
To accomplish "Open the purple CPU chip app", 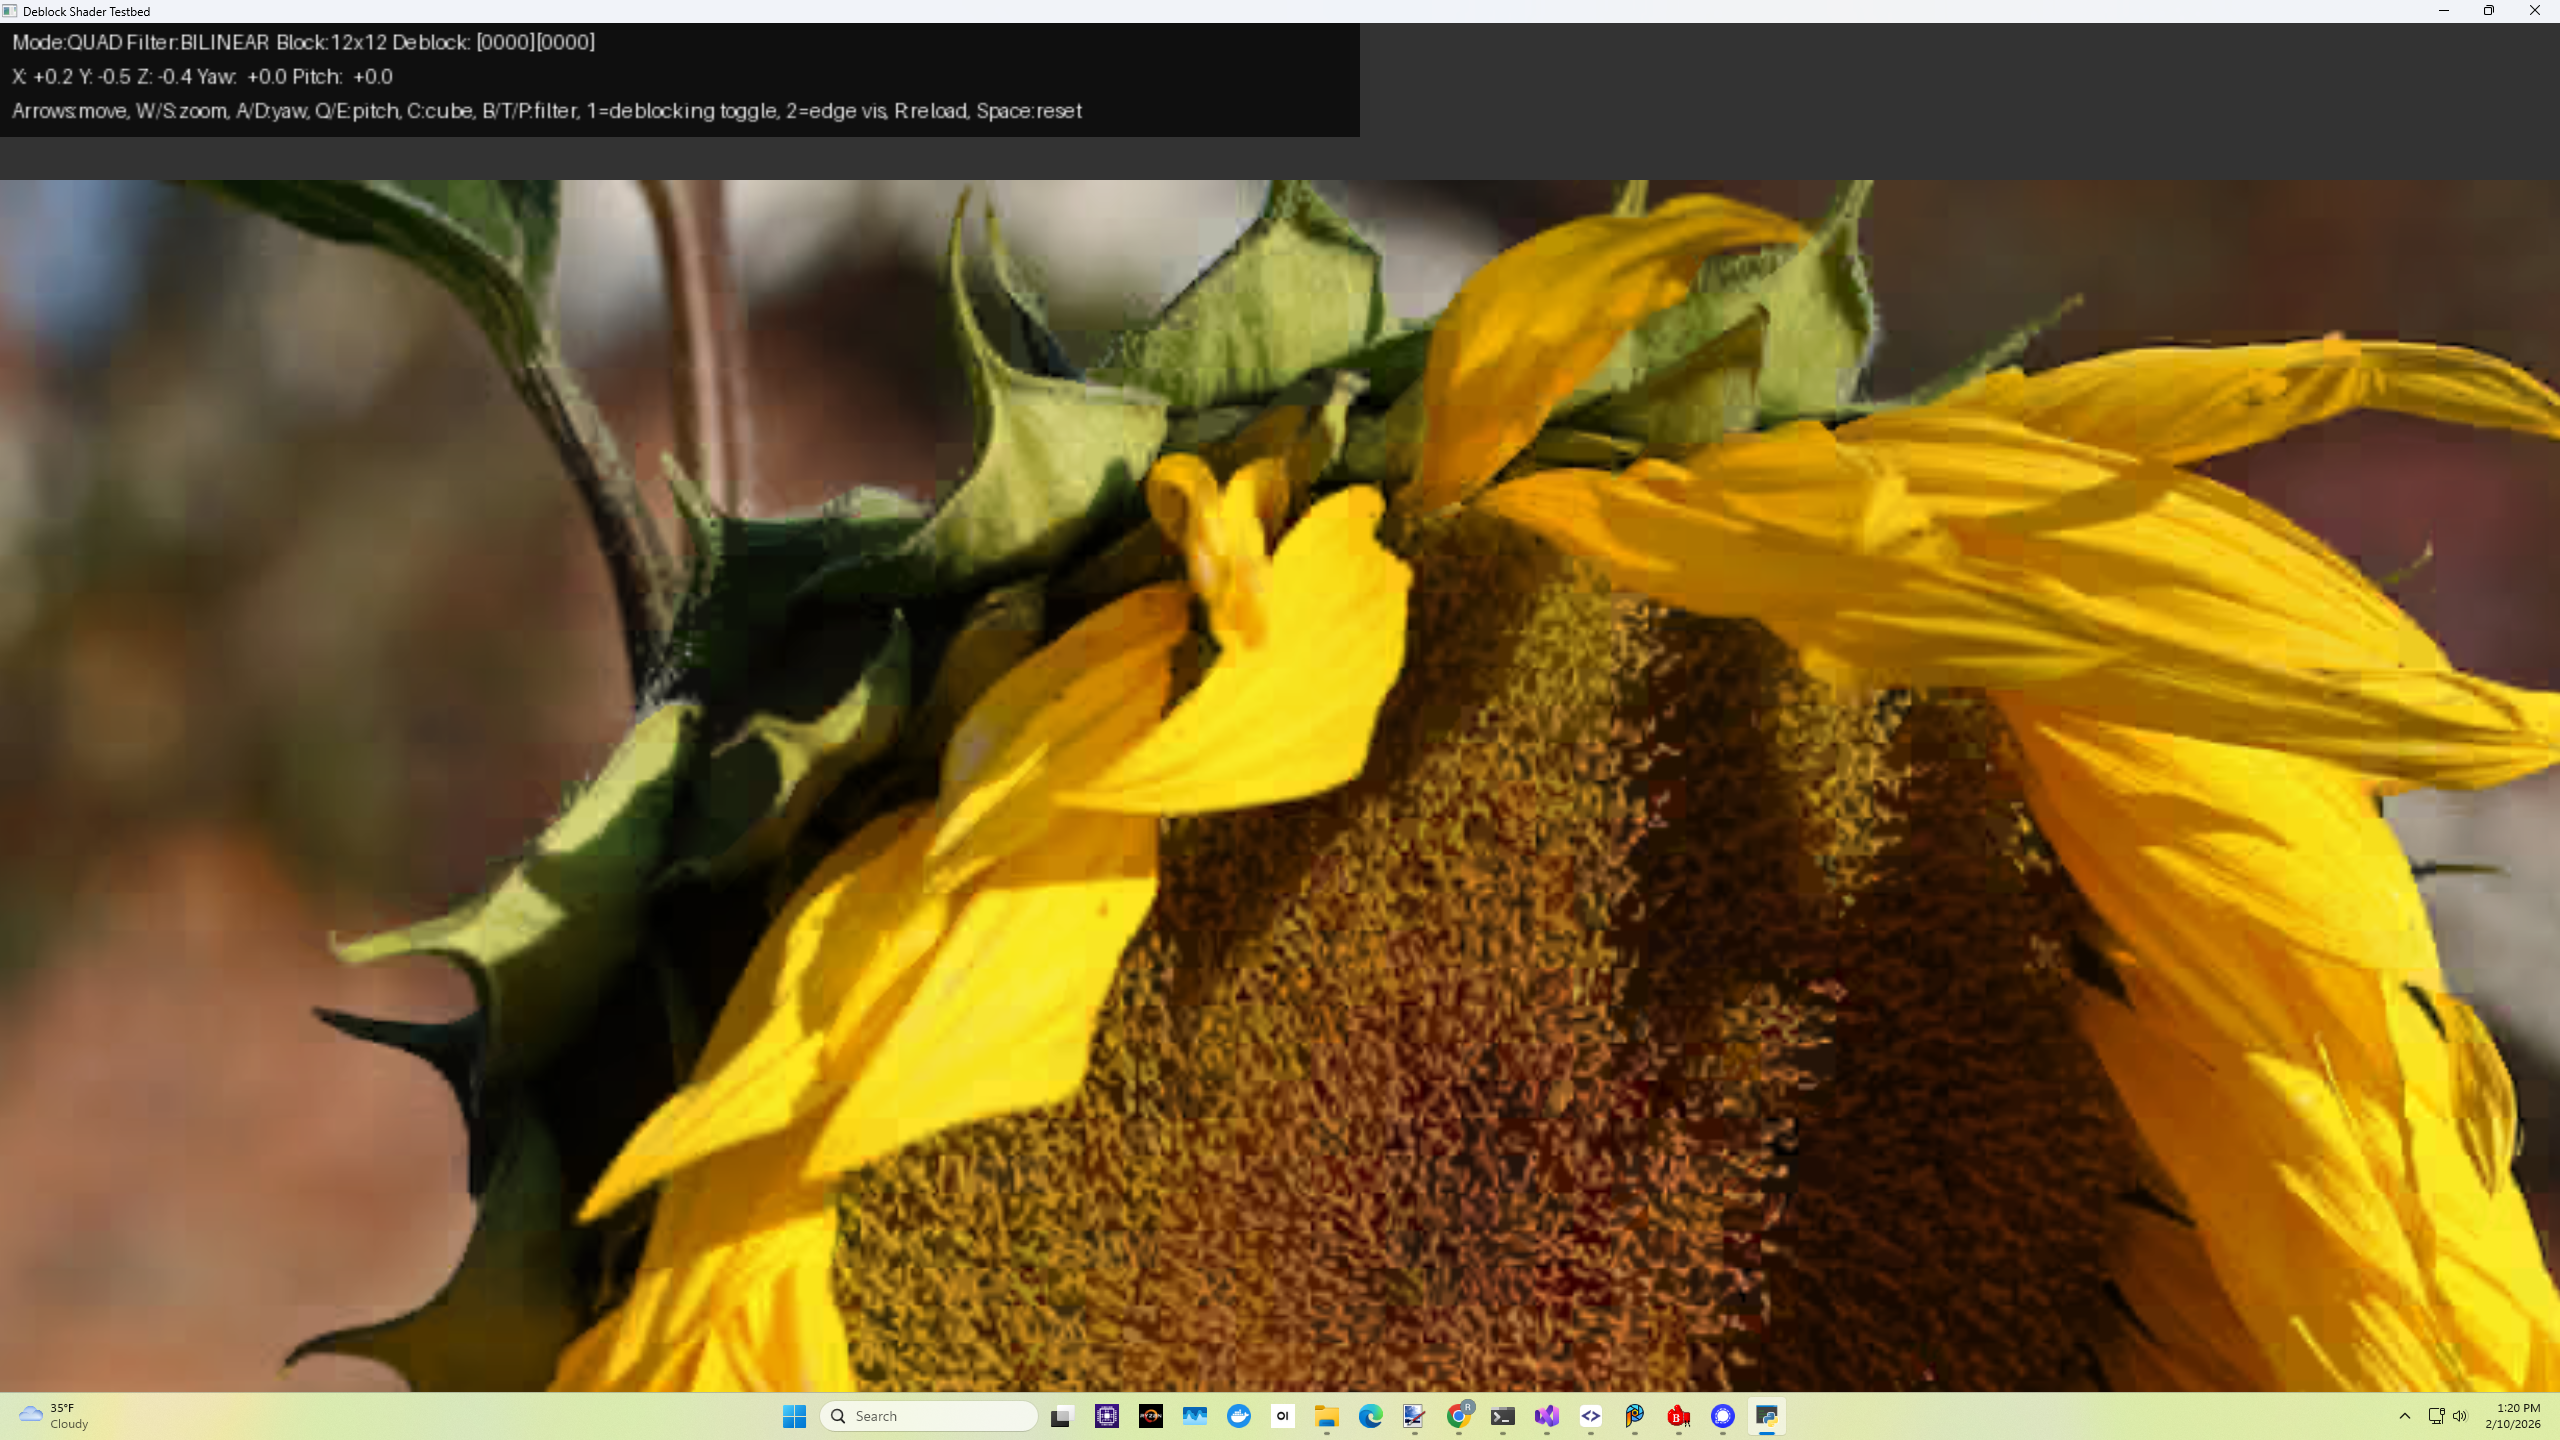I will coord(1106,1416).
